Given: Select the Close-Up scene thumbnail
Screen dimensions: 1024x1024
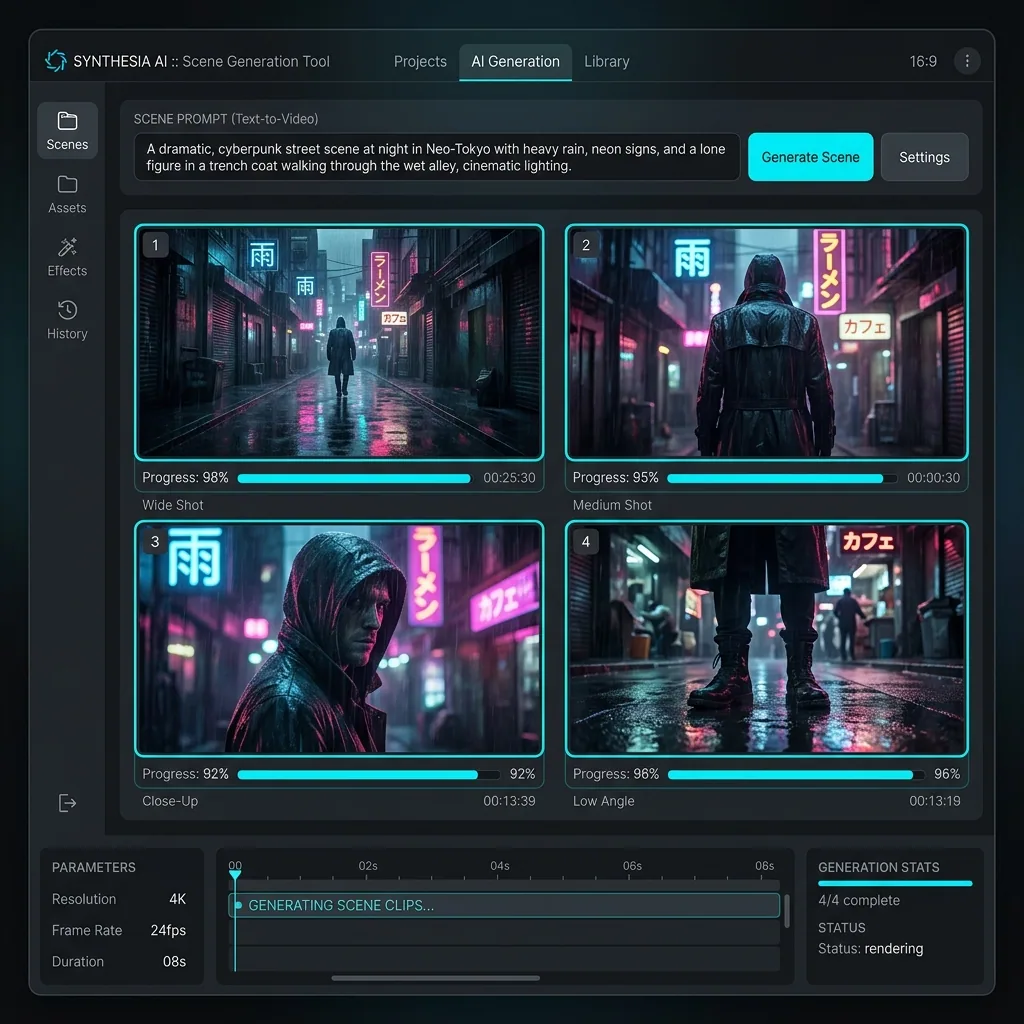Looking at the screenshot, I should (339, 638).
